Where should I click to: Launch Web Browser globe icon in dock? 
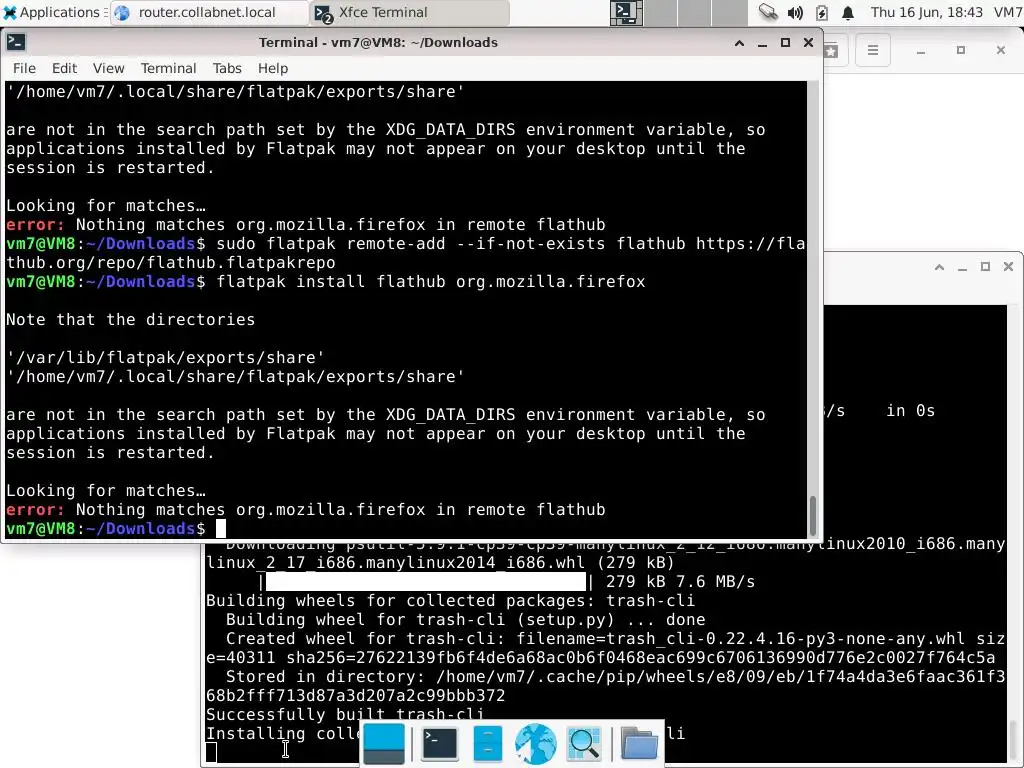[x=536, y=744]
